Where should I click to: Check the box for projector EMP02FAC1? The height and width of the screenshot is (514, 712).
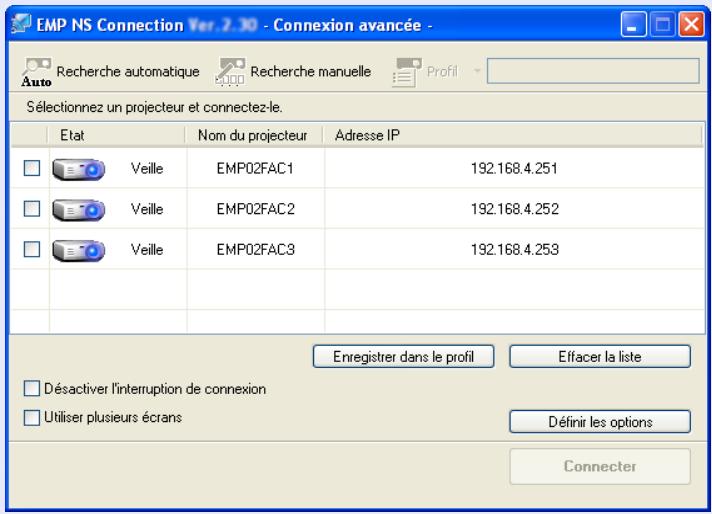coord(32,168)
